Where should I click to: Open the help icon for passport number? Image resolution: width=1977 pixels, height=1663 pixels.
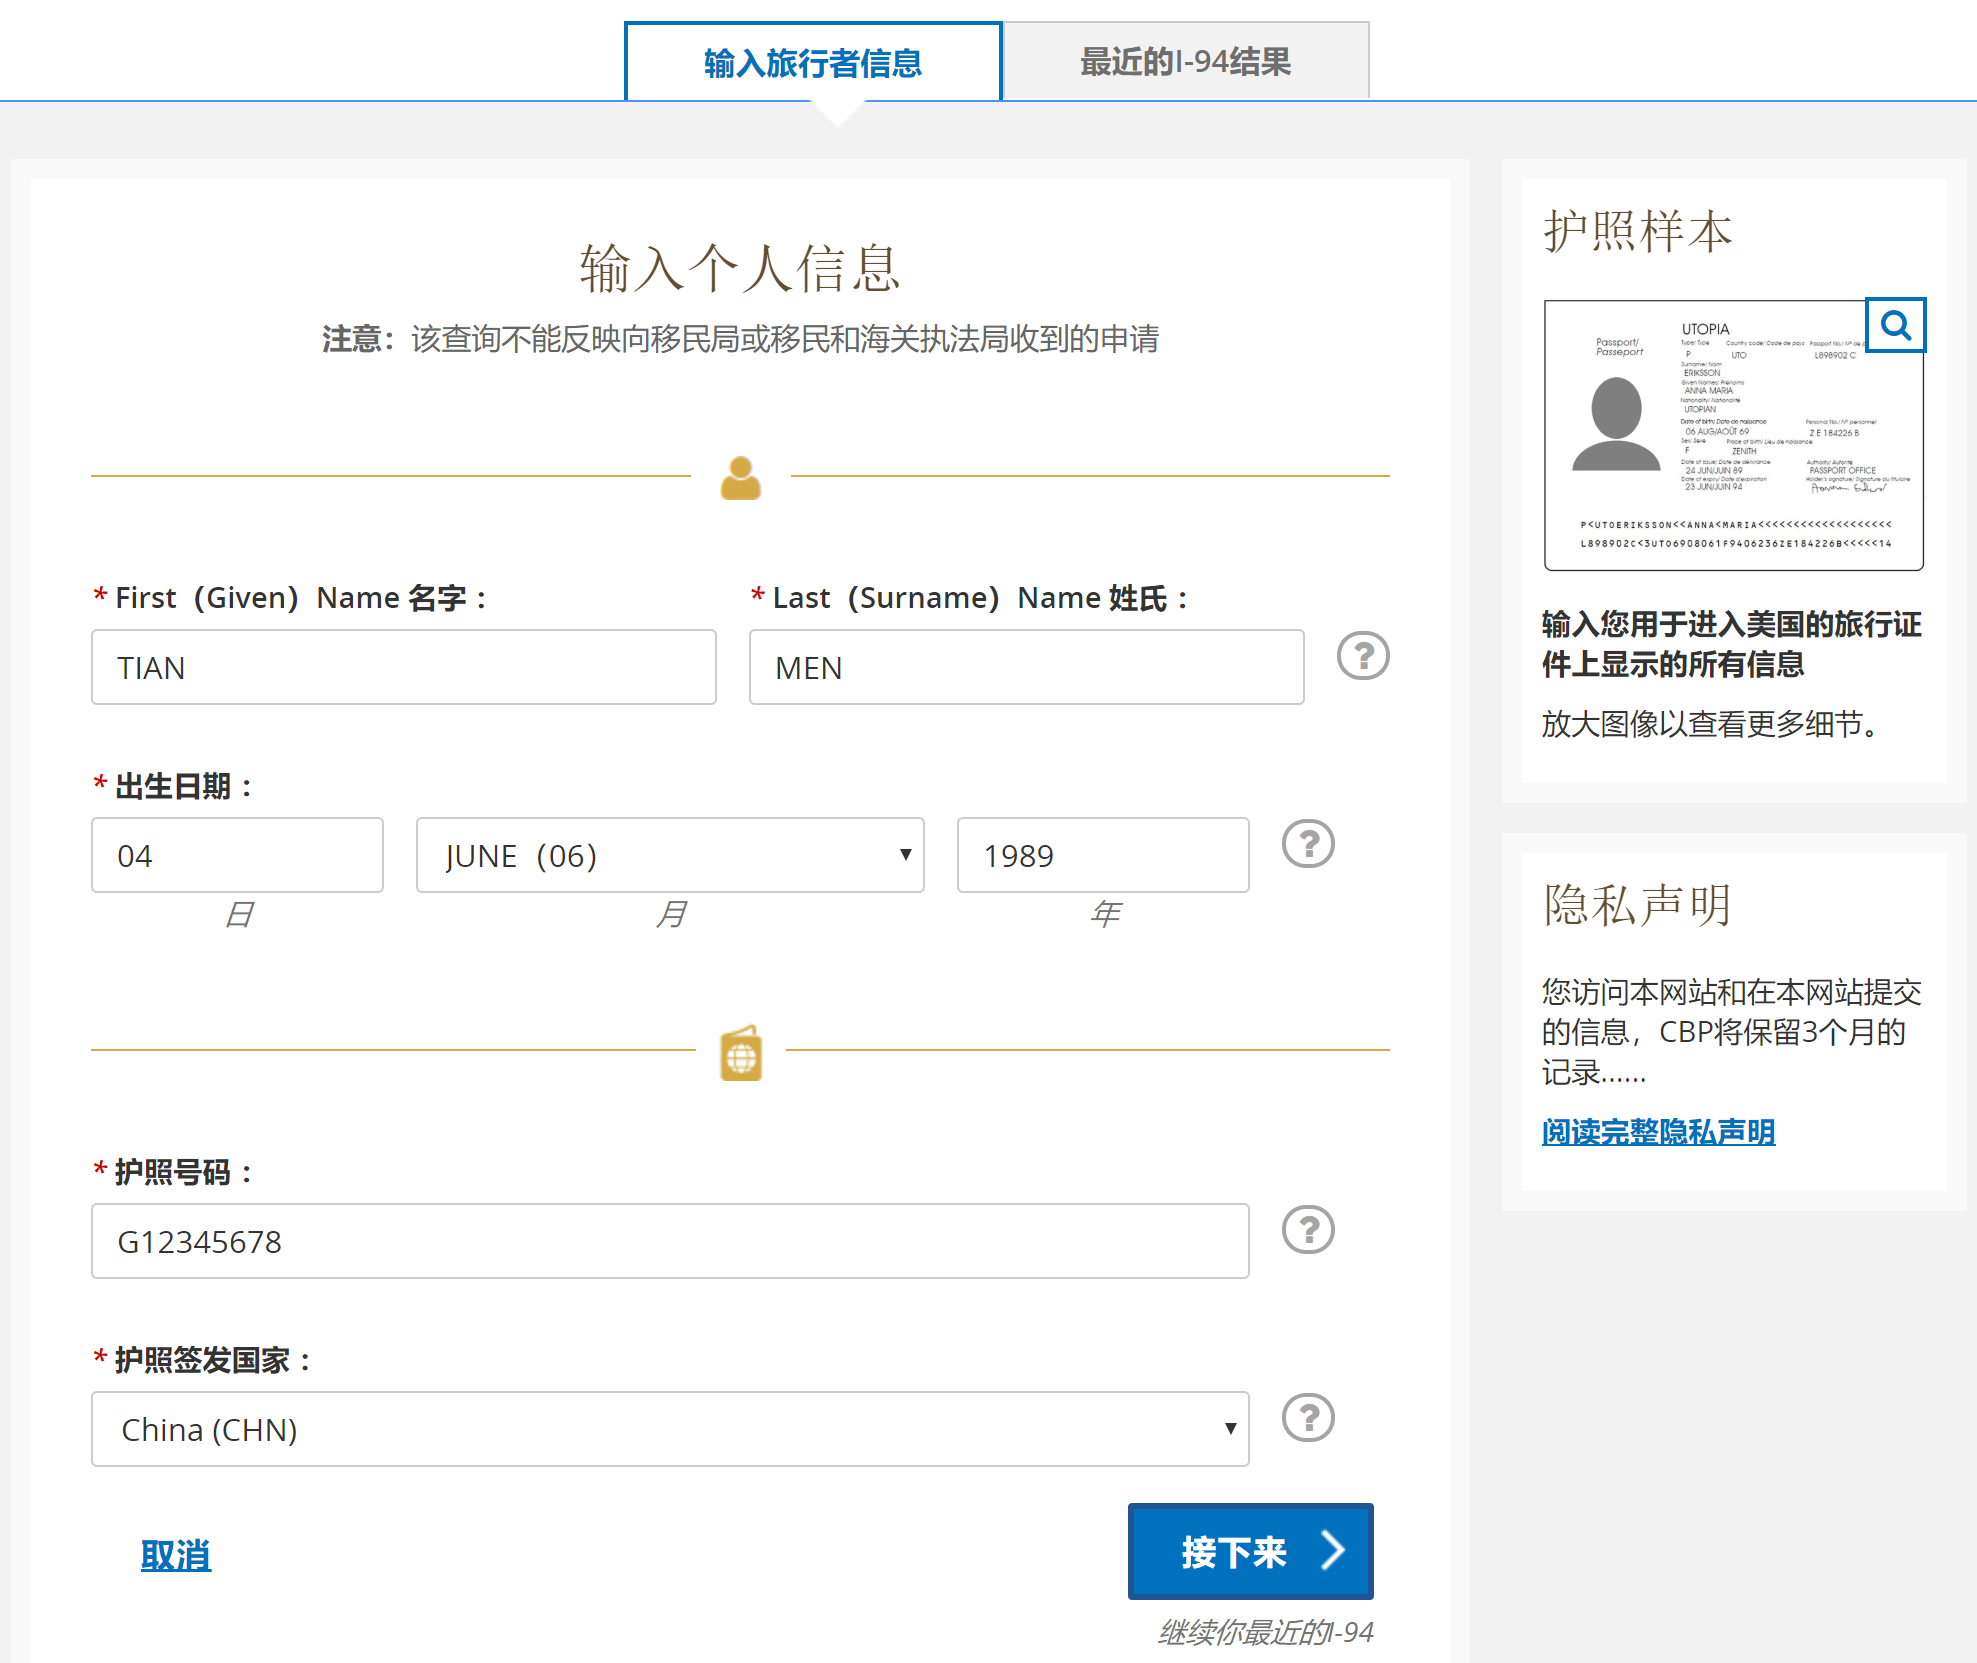pyautogui.click(x=1308, y=1230)
